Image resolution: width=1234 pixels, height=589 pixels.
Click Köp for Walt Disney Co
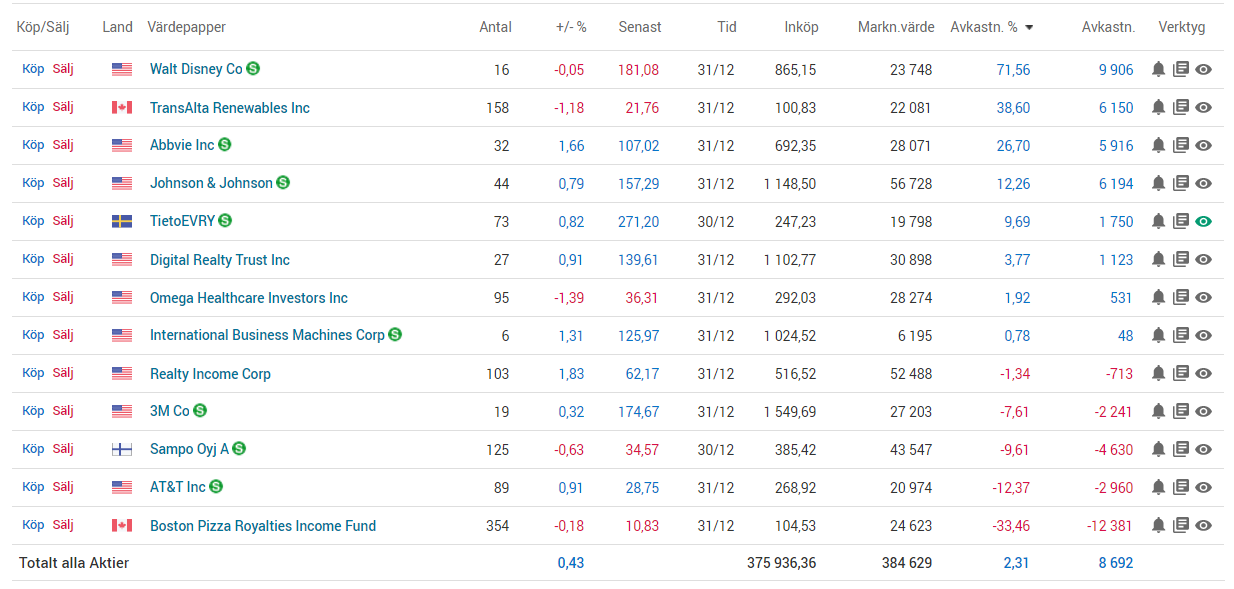tap(33, 69)
